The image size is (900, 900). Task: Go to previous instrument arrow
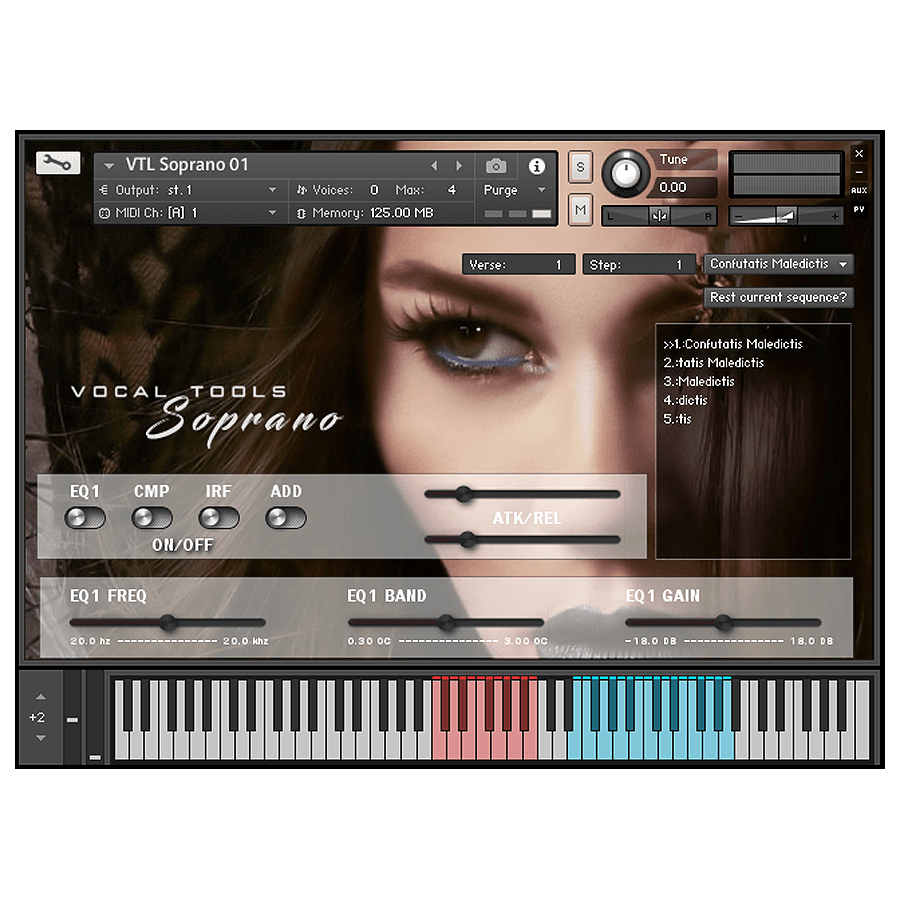pyautogui.click(x=434, y=166)
